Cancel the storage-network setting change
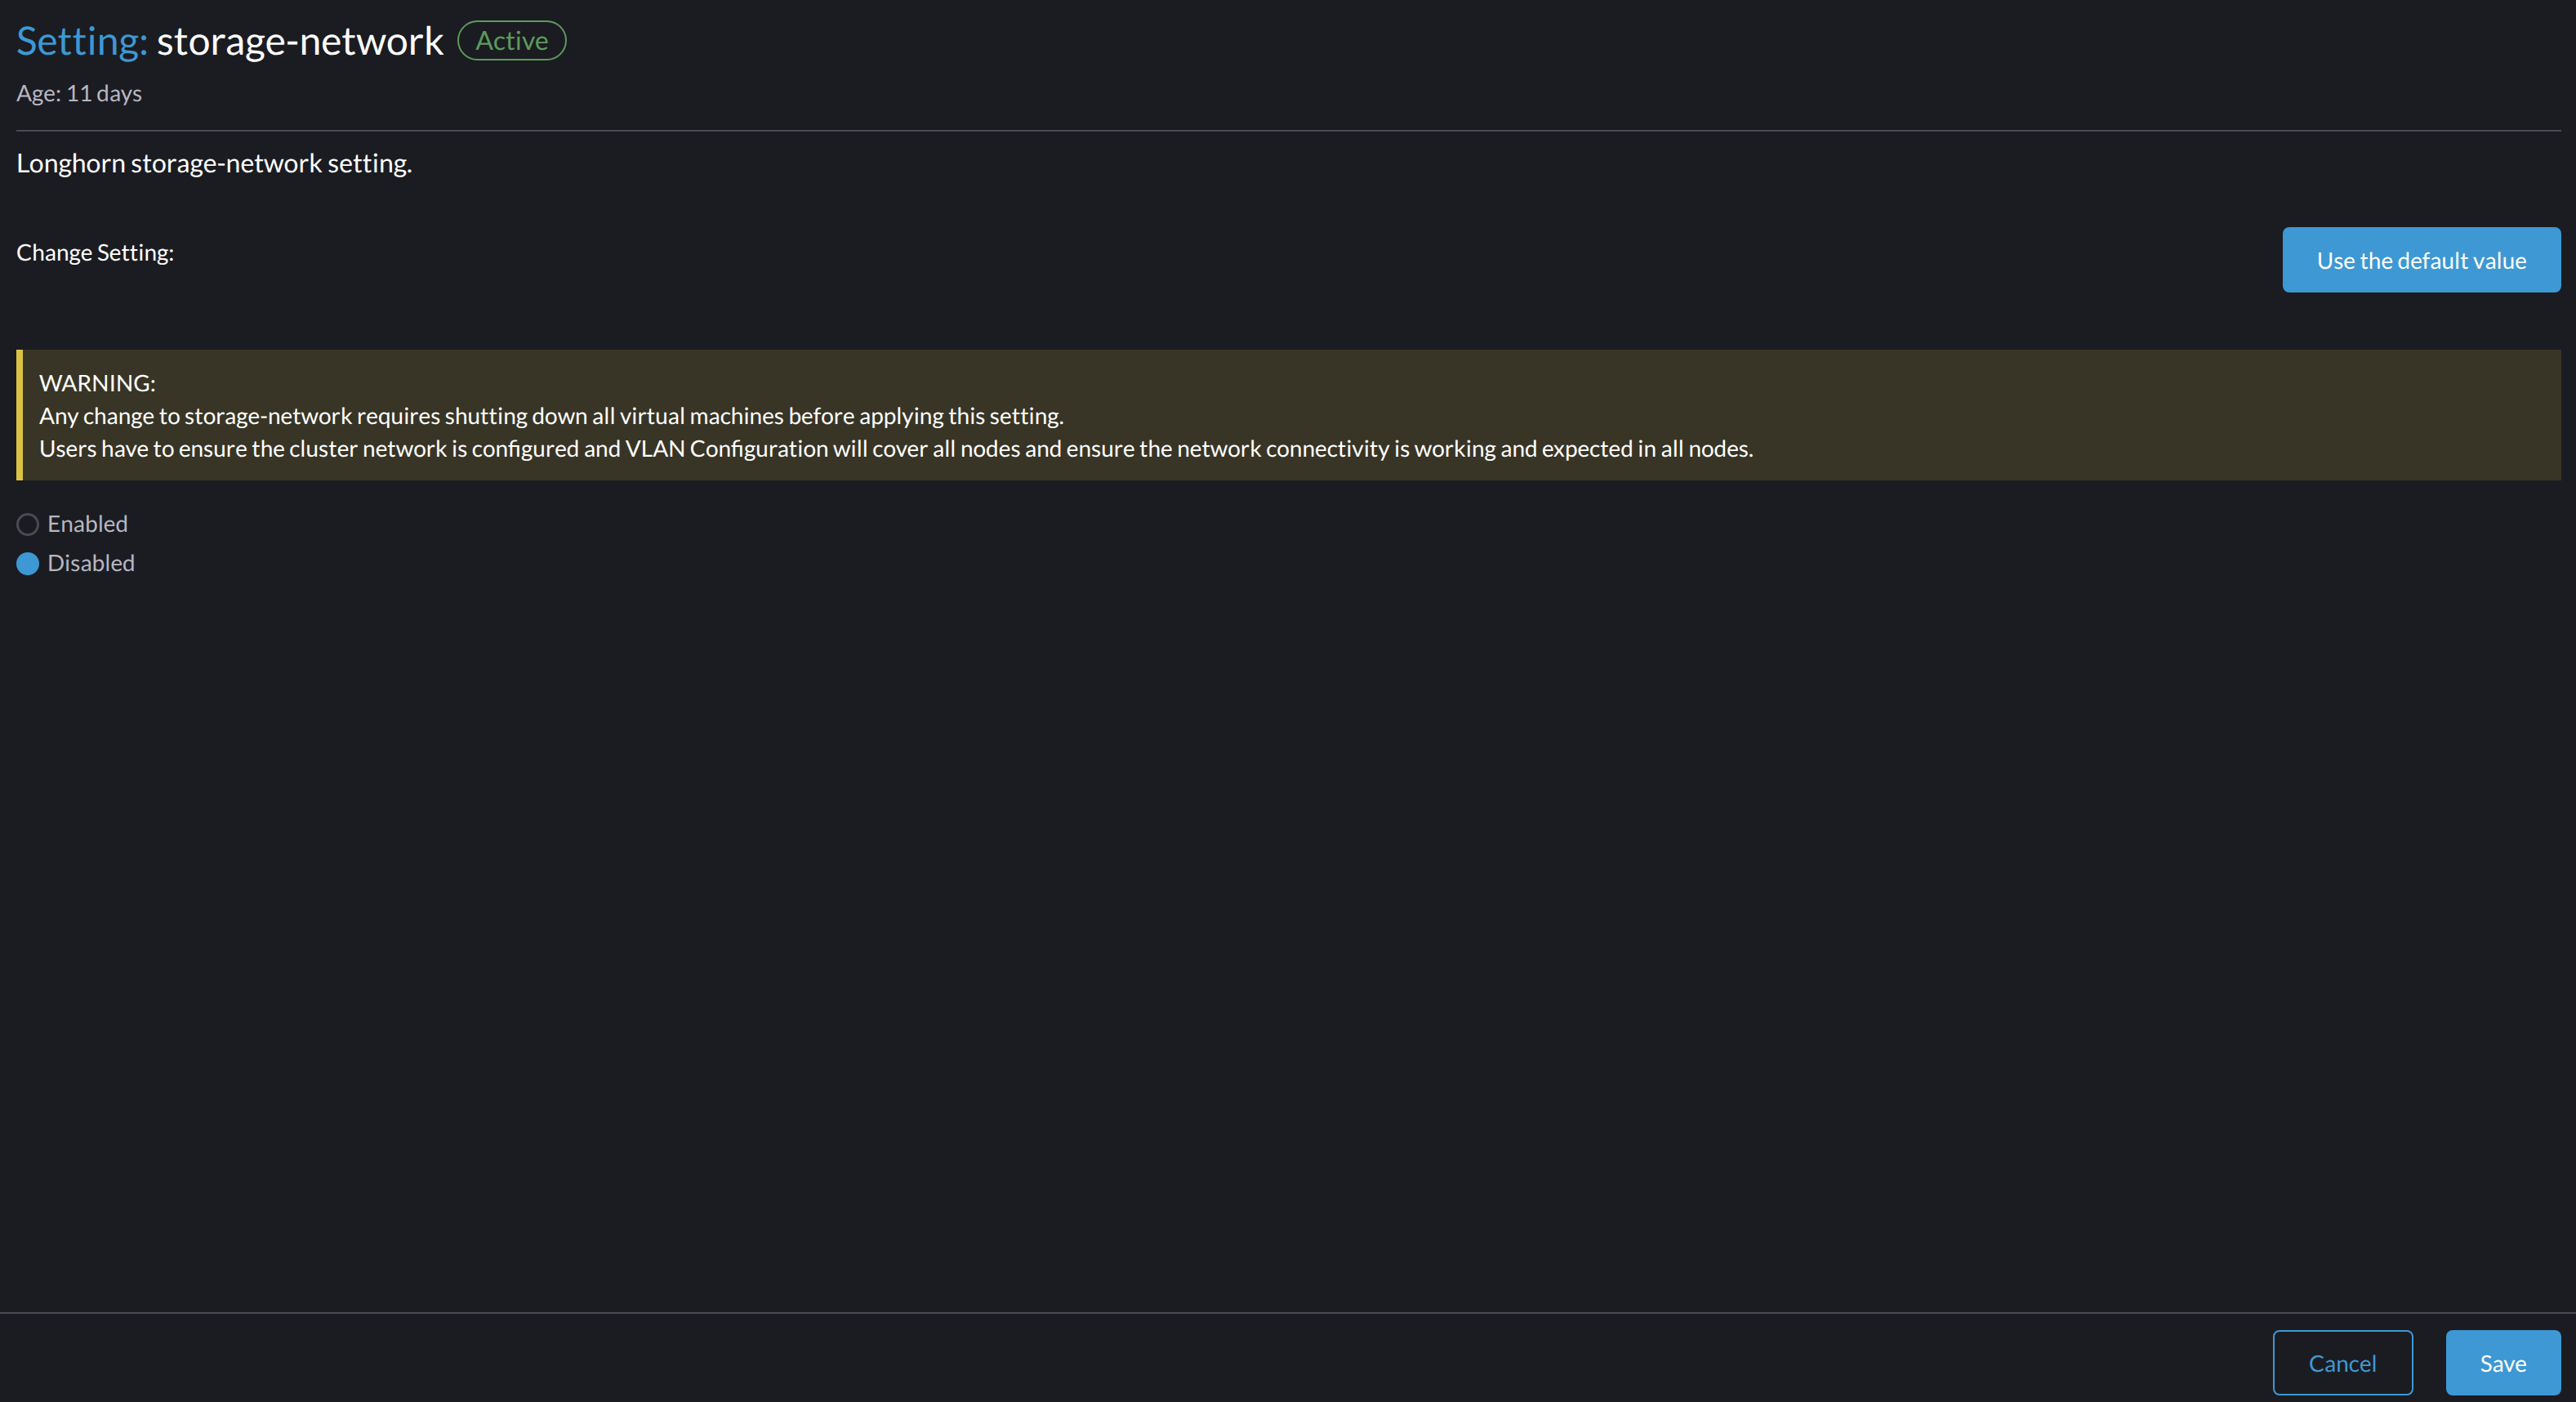The width and height of the screenshot is (2576, 1402). coord(2342,1362)
